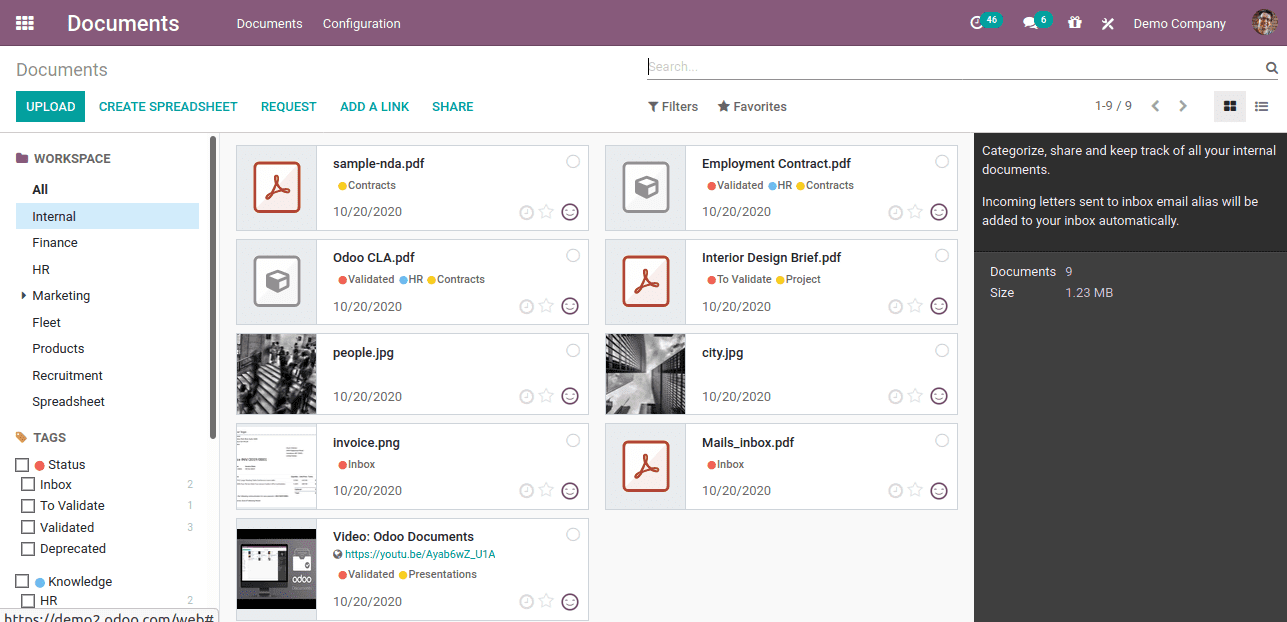Check the Deprecated tag checkbox
The height and width of the screenshot is (622, 1287).
point(28,549)
